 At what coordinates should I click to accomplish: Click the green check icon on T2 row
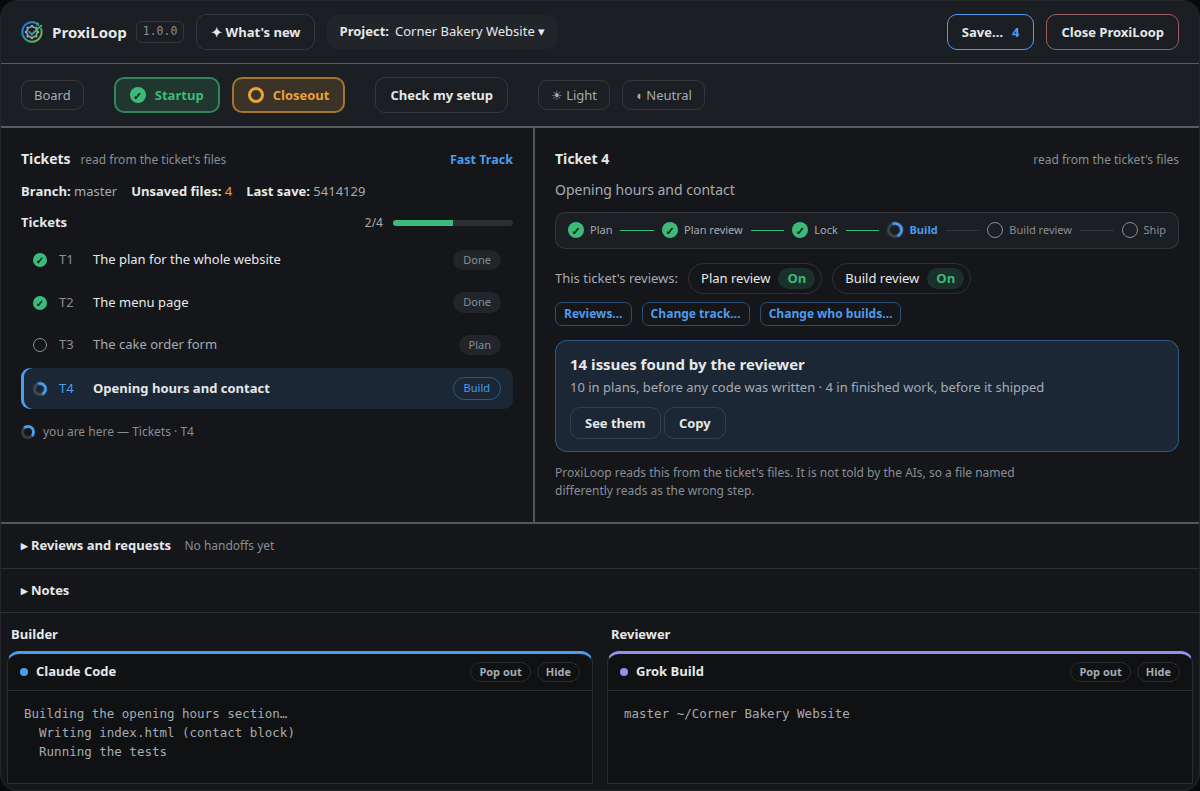[x=40, y=303]
